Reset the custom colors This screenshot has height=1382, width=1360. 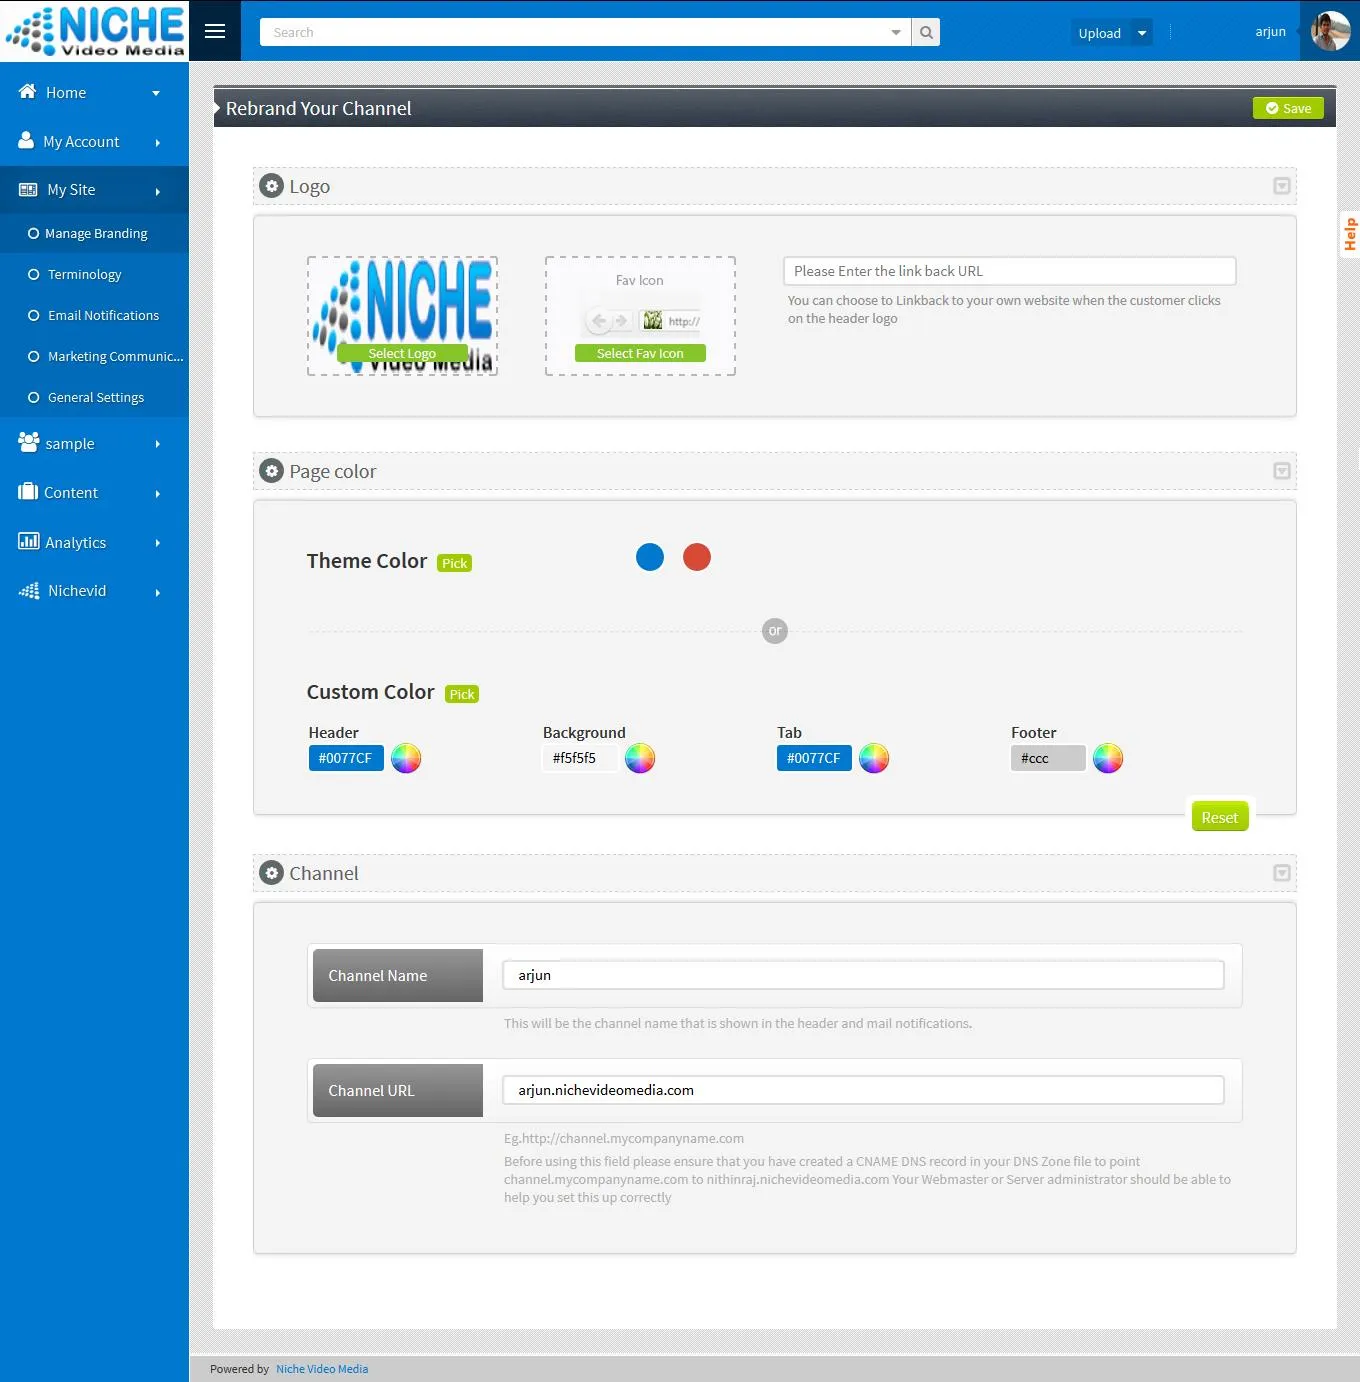(1220, 816)
